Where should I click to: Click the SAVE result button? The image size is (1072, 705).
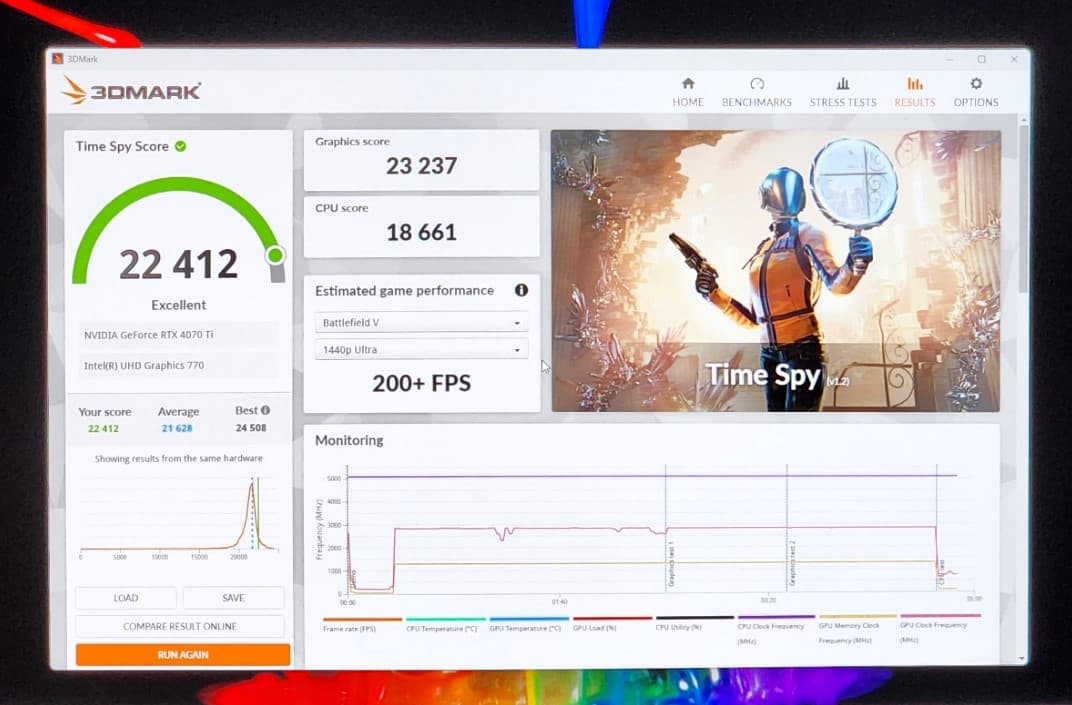point(233,598)
